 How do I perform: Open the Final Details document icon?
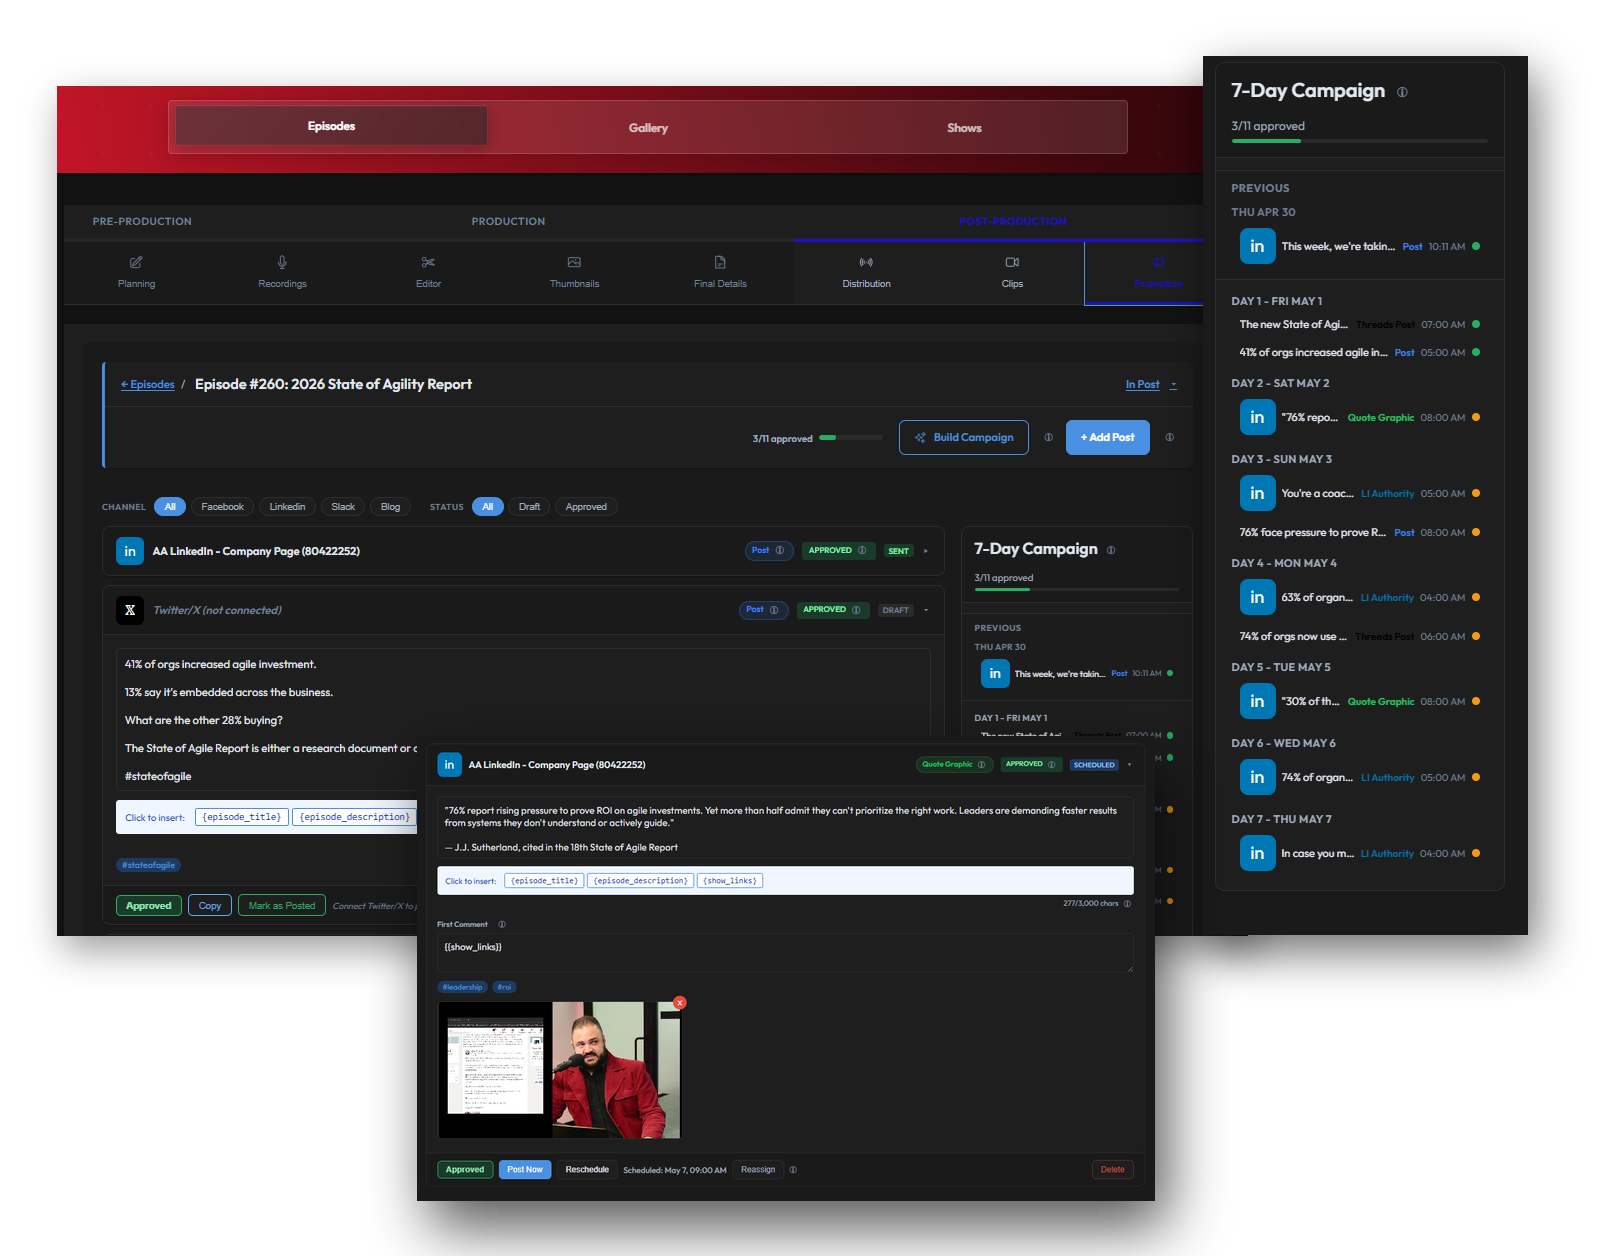[720, 262]
